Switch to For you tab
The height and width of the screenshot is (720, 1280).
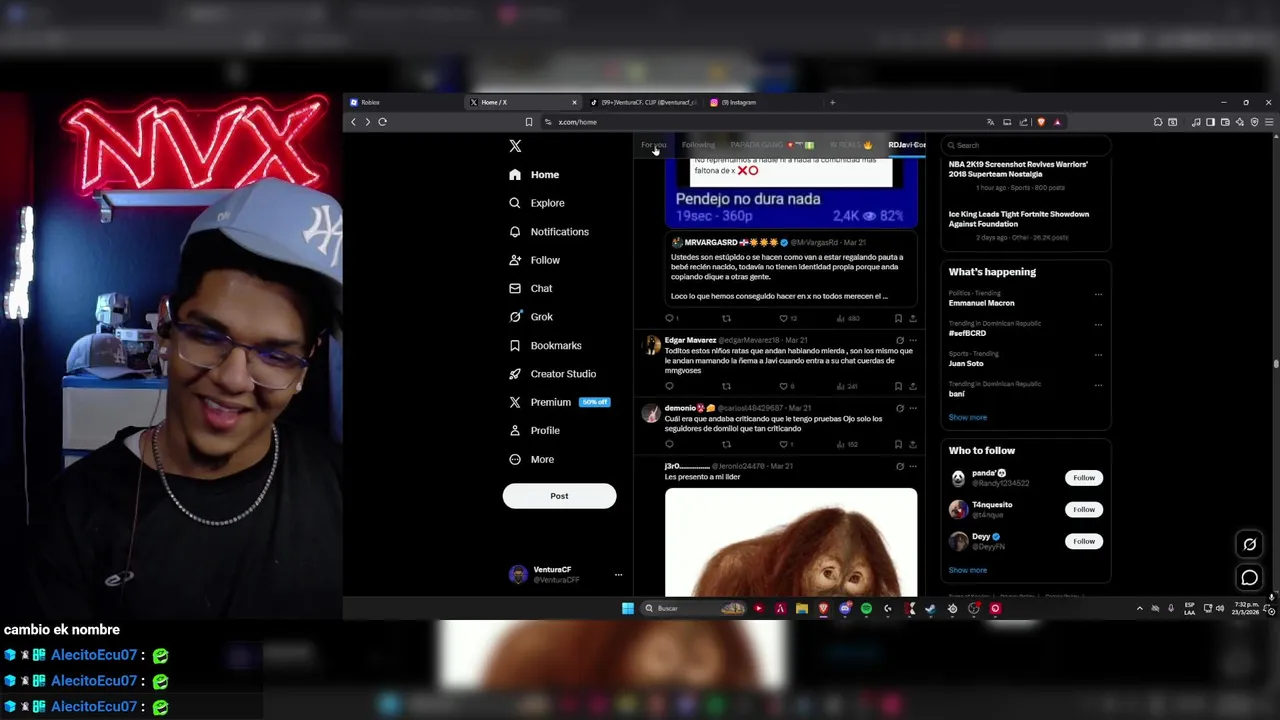(654, 145)
